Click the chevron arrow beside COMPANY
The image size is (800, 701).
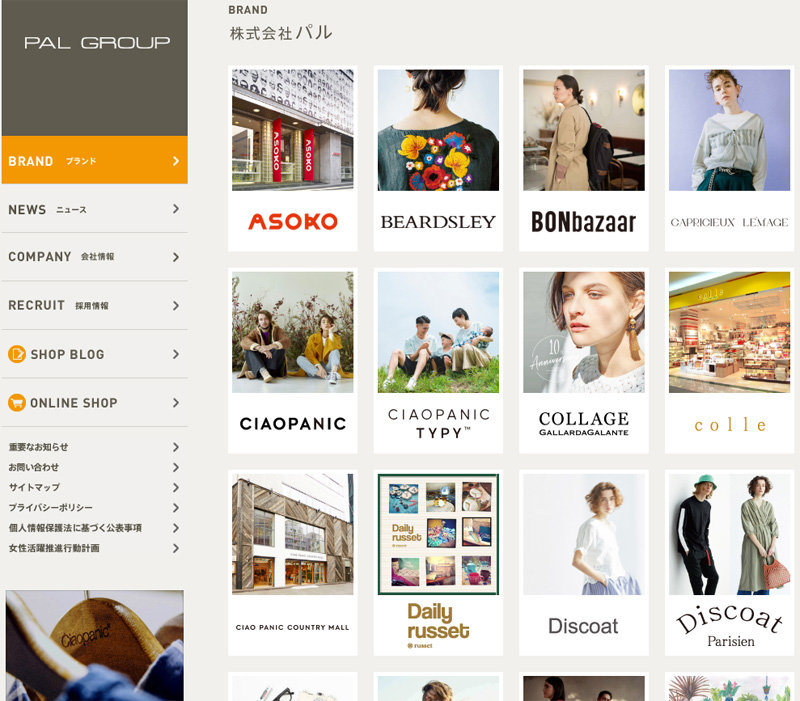pos(176,257)
